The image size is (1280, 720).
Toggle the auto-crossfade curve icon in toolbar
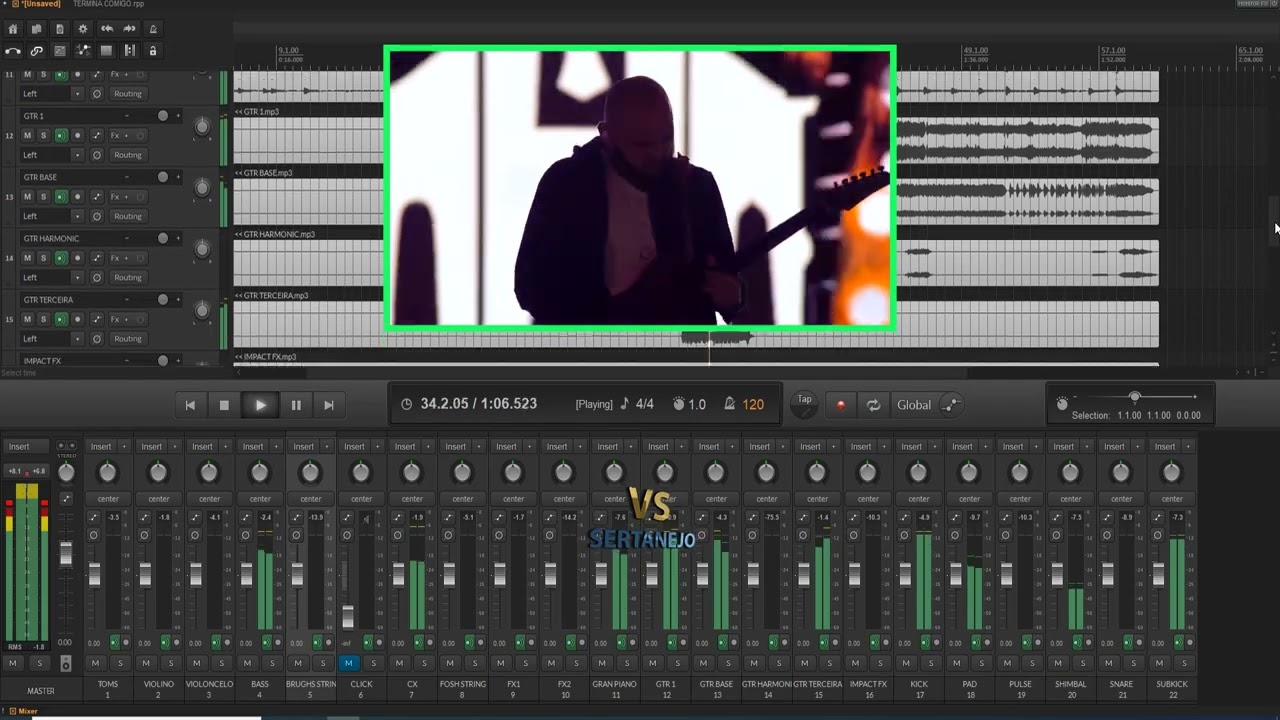pyautogui.click(x=13, y=51)
